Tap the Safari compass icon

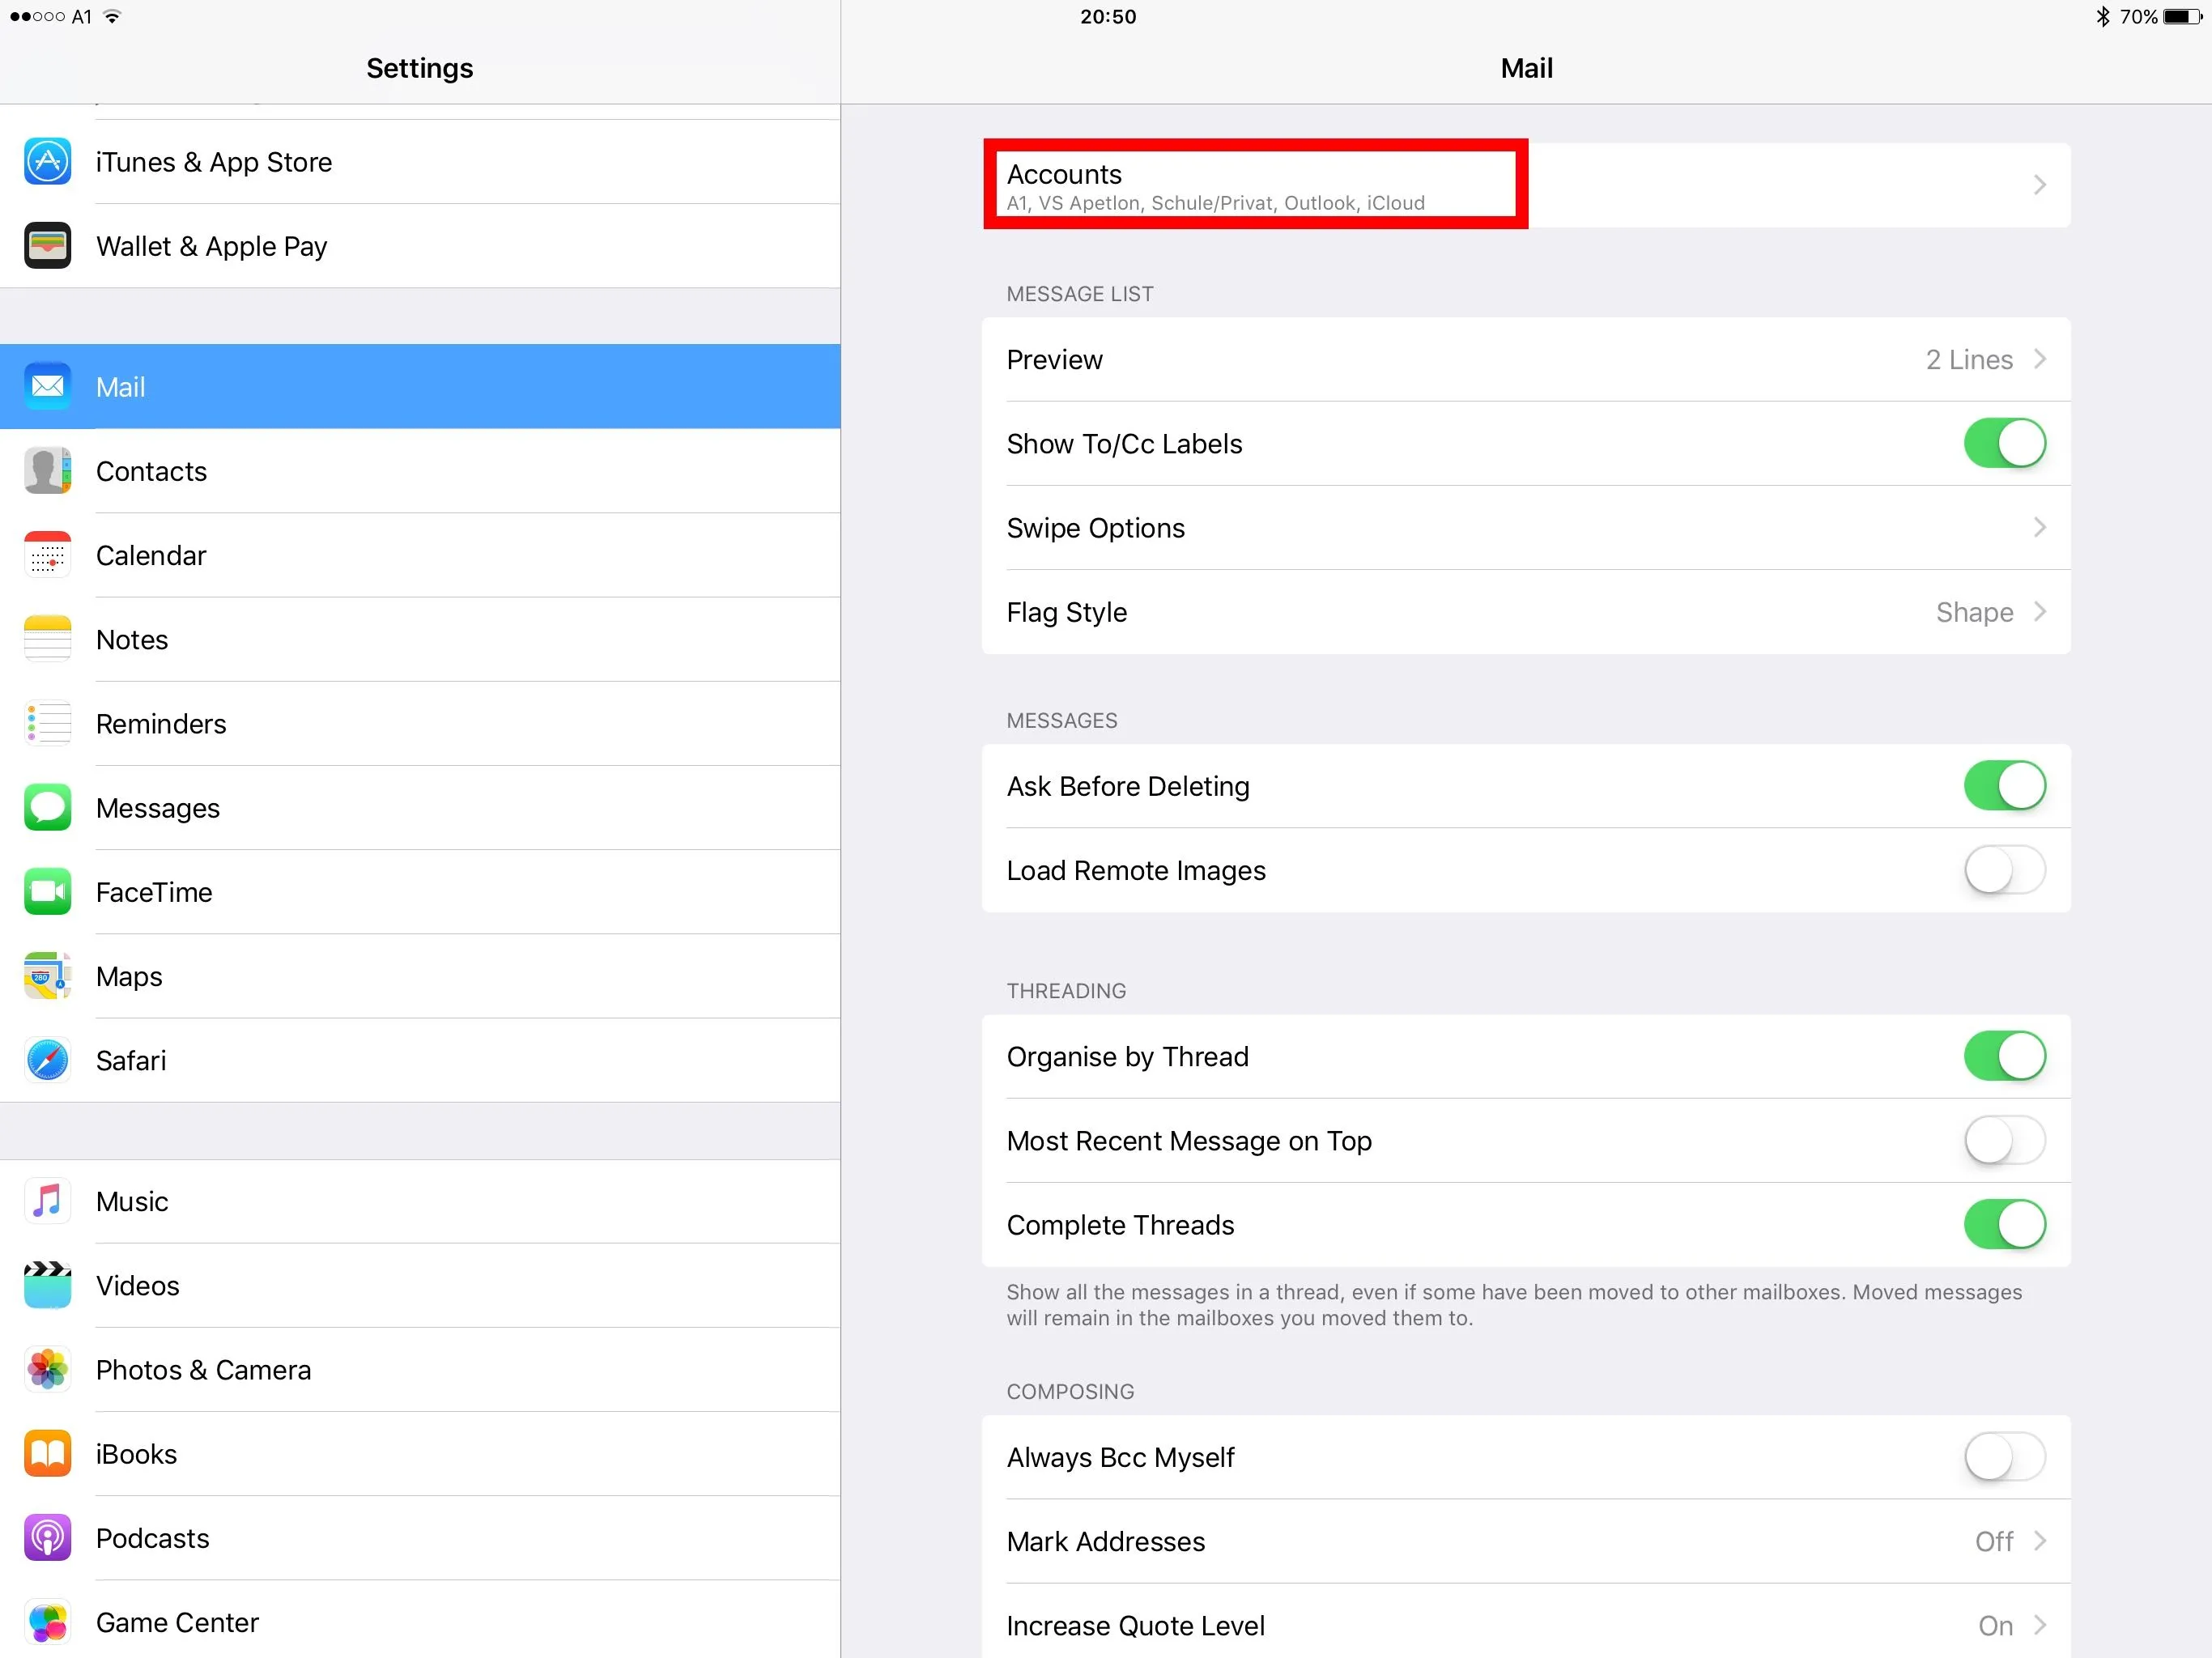tap(47, 1060)
